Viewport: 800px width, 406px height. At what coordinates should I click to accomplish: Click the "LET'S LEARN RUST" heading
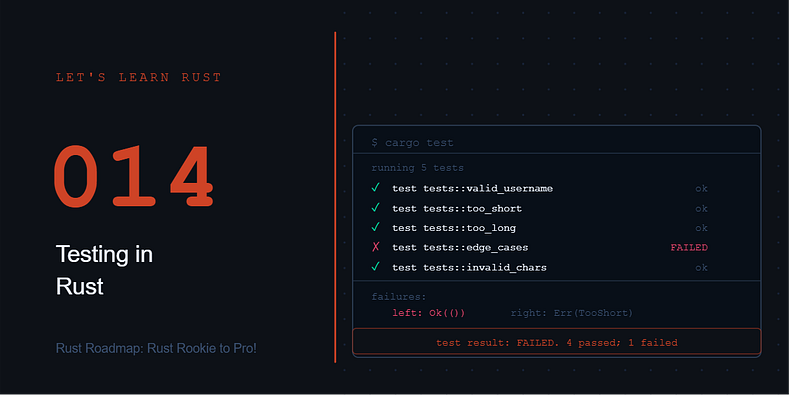pyautogui.click(x=138, y=78)
